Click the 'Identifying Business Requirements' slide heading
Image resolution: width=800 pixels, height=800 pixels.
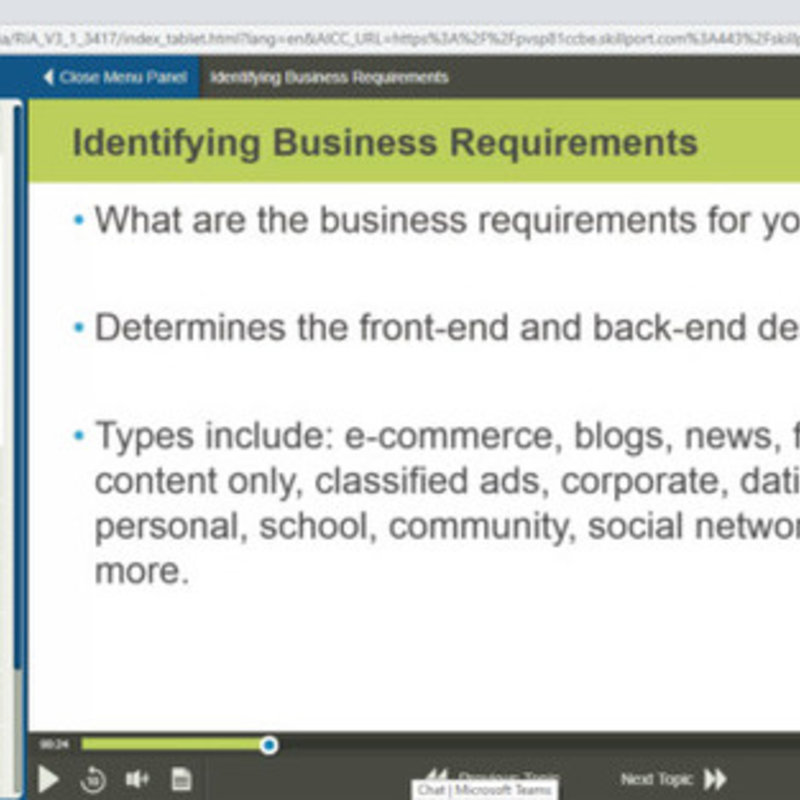385,142
